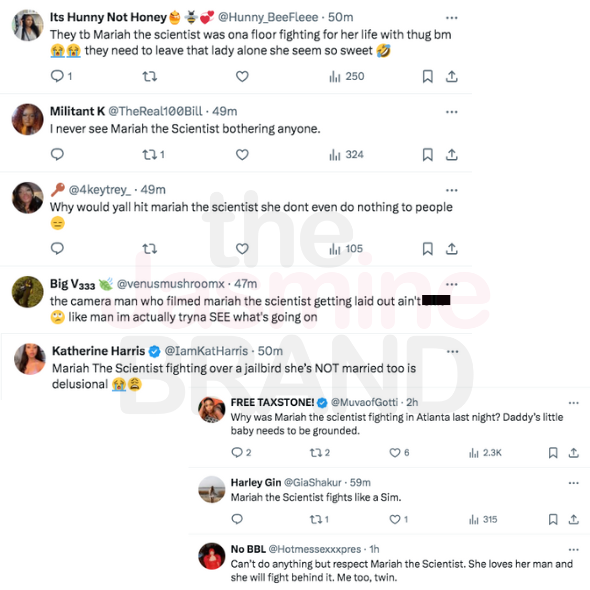
Task: Bookmark Hunny_BeeFleee's tweet
Action: point(427,76)
